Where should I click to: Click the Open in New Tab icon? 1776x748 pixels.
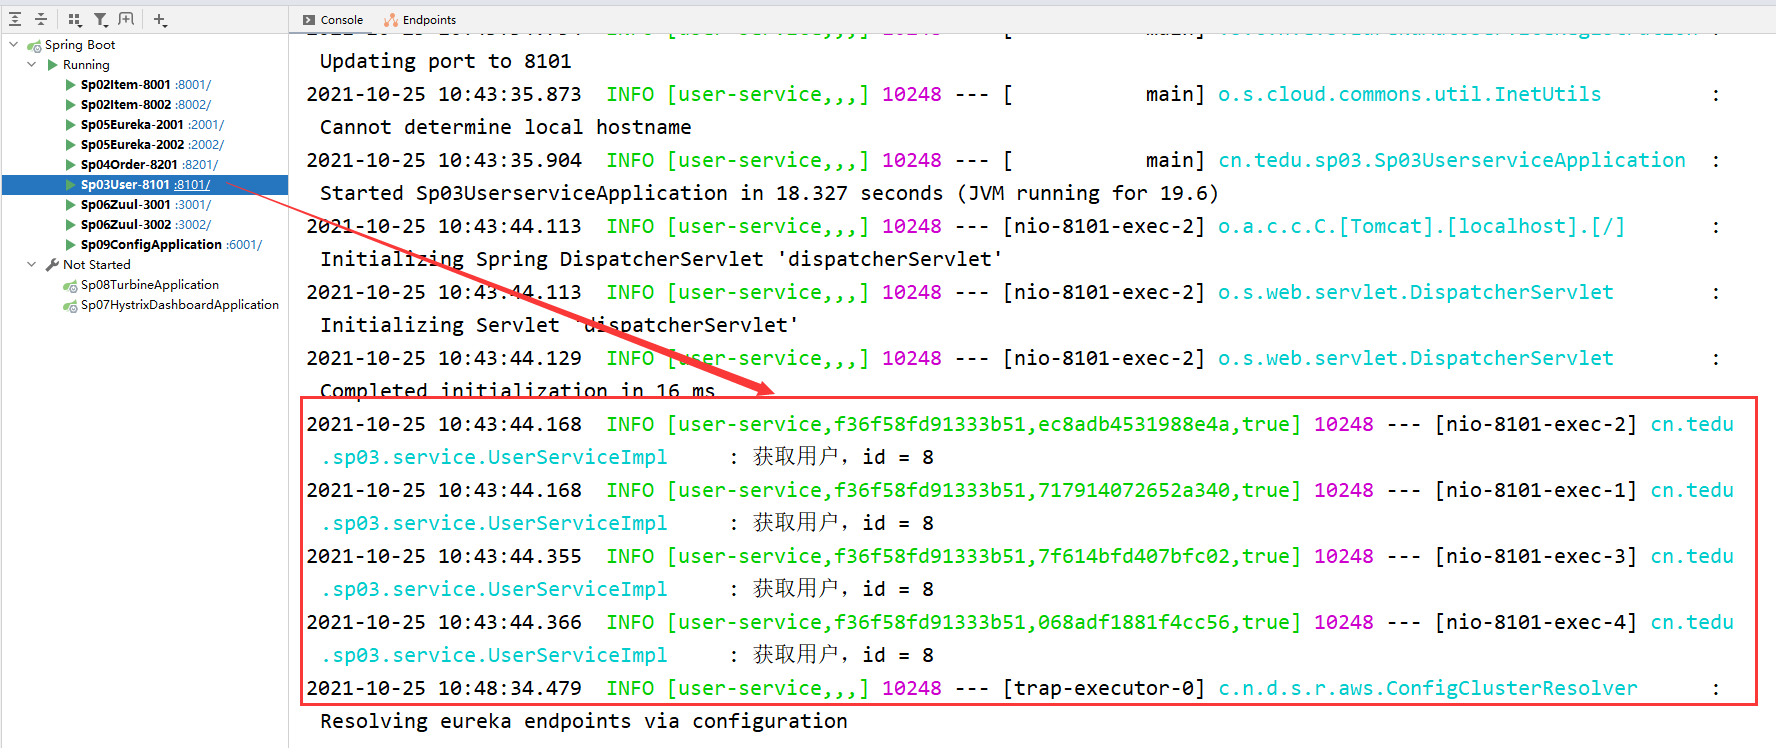pyautogui.click(x=126, y=19)
